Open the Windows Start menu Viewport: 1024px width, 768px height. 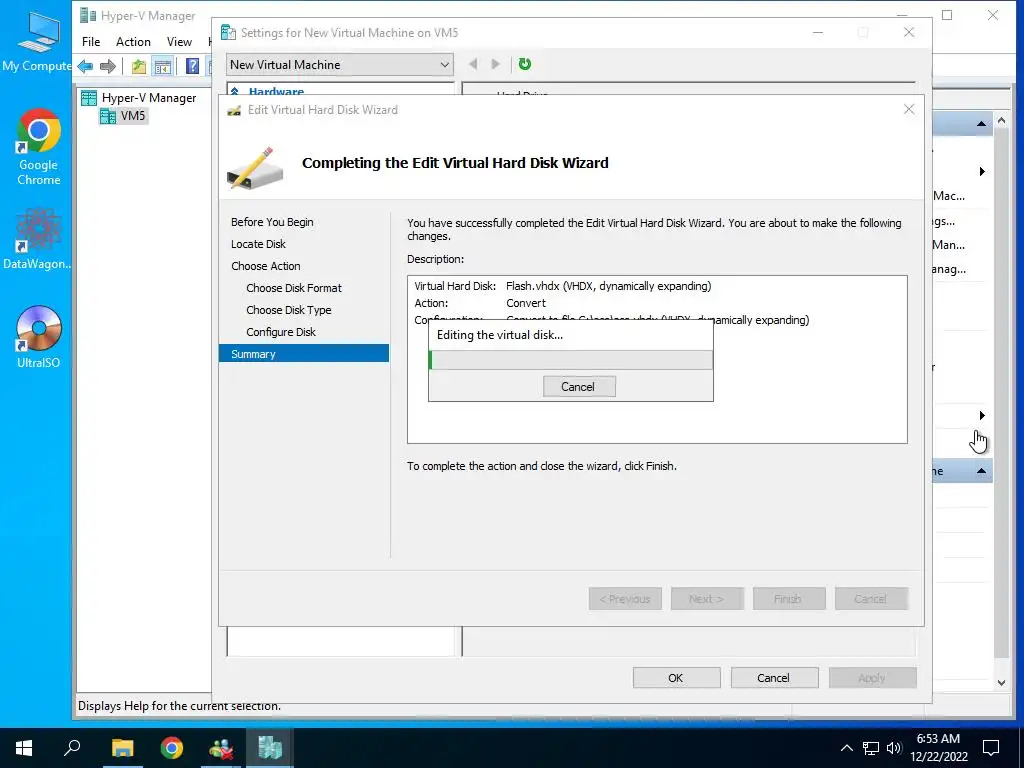click(24, 748)
